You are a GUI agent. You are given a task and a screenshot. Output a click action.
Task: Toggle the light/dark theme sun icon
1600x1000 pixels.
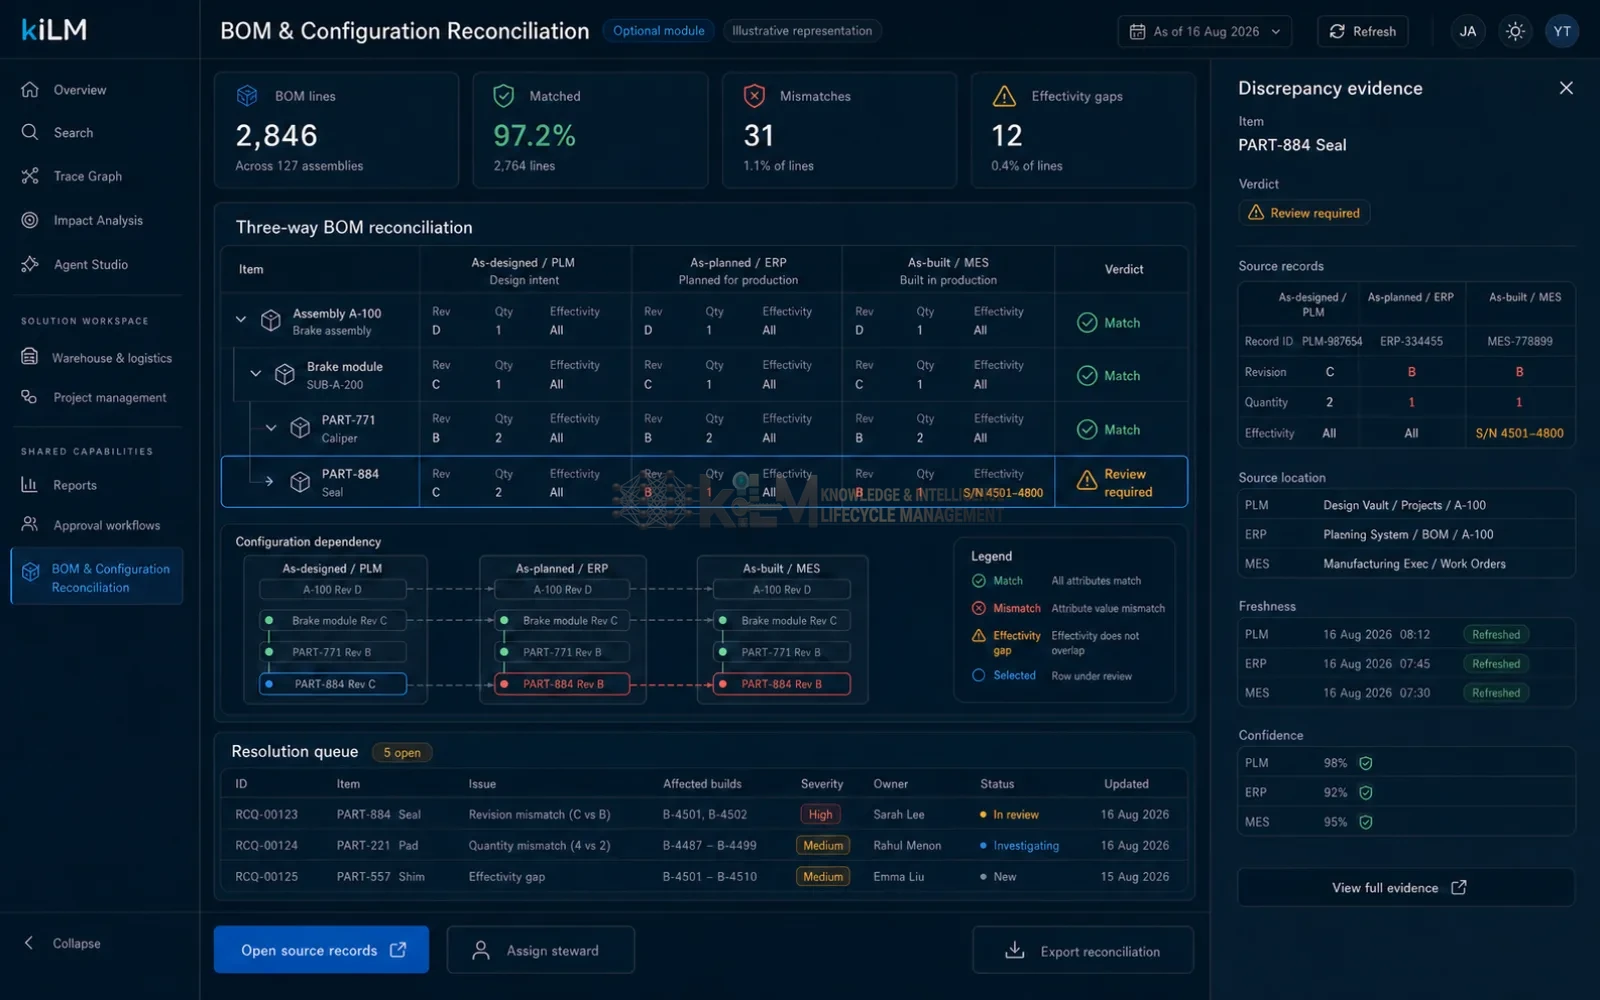(x=1515, y=31)
